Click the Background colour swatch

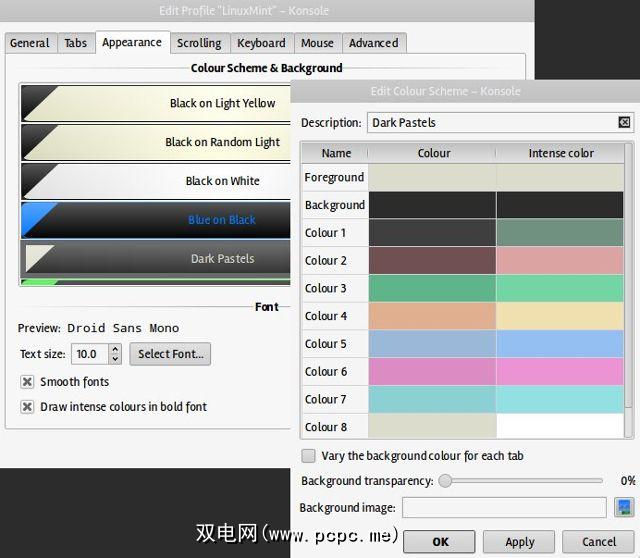point(432,205)
